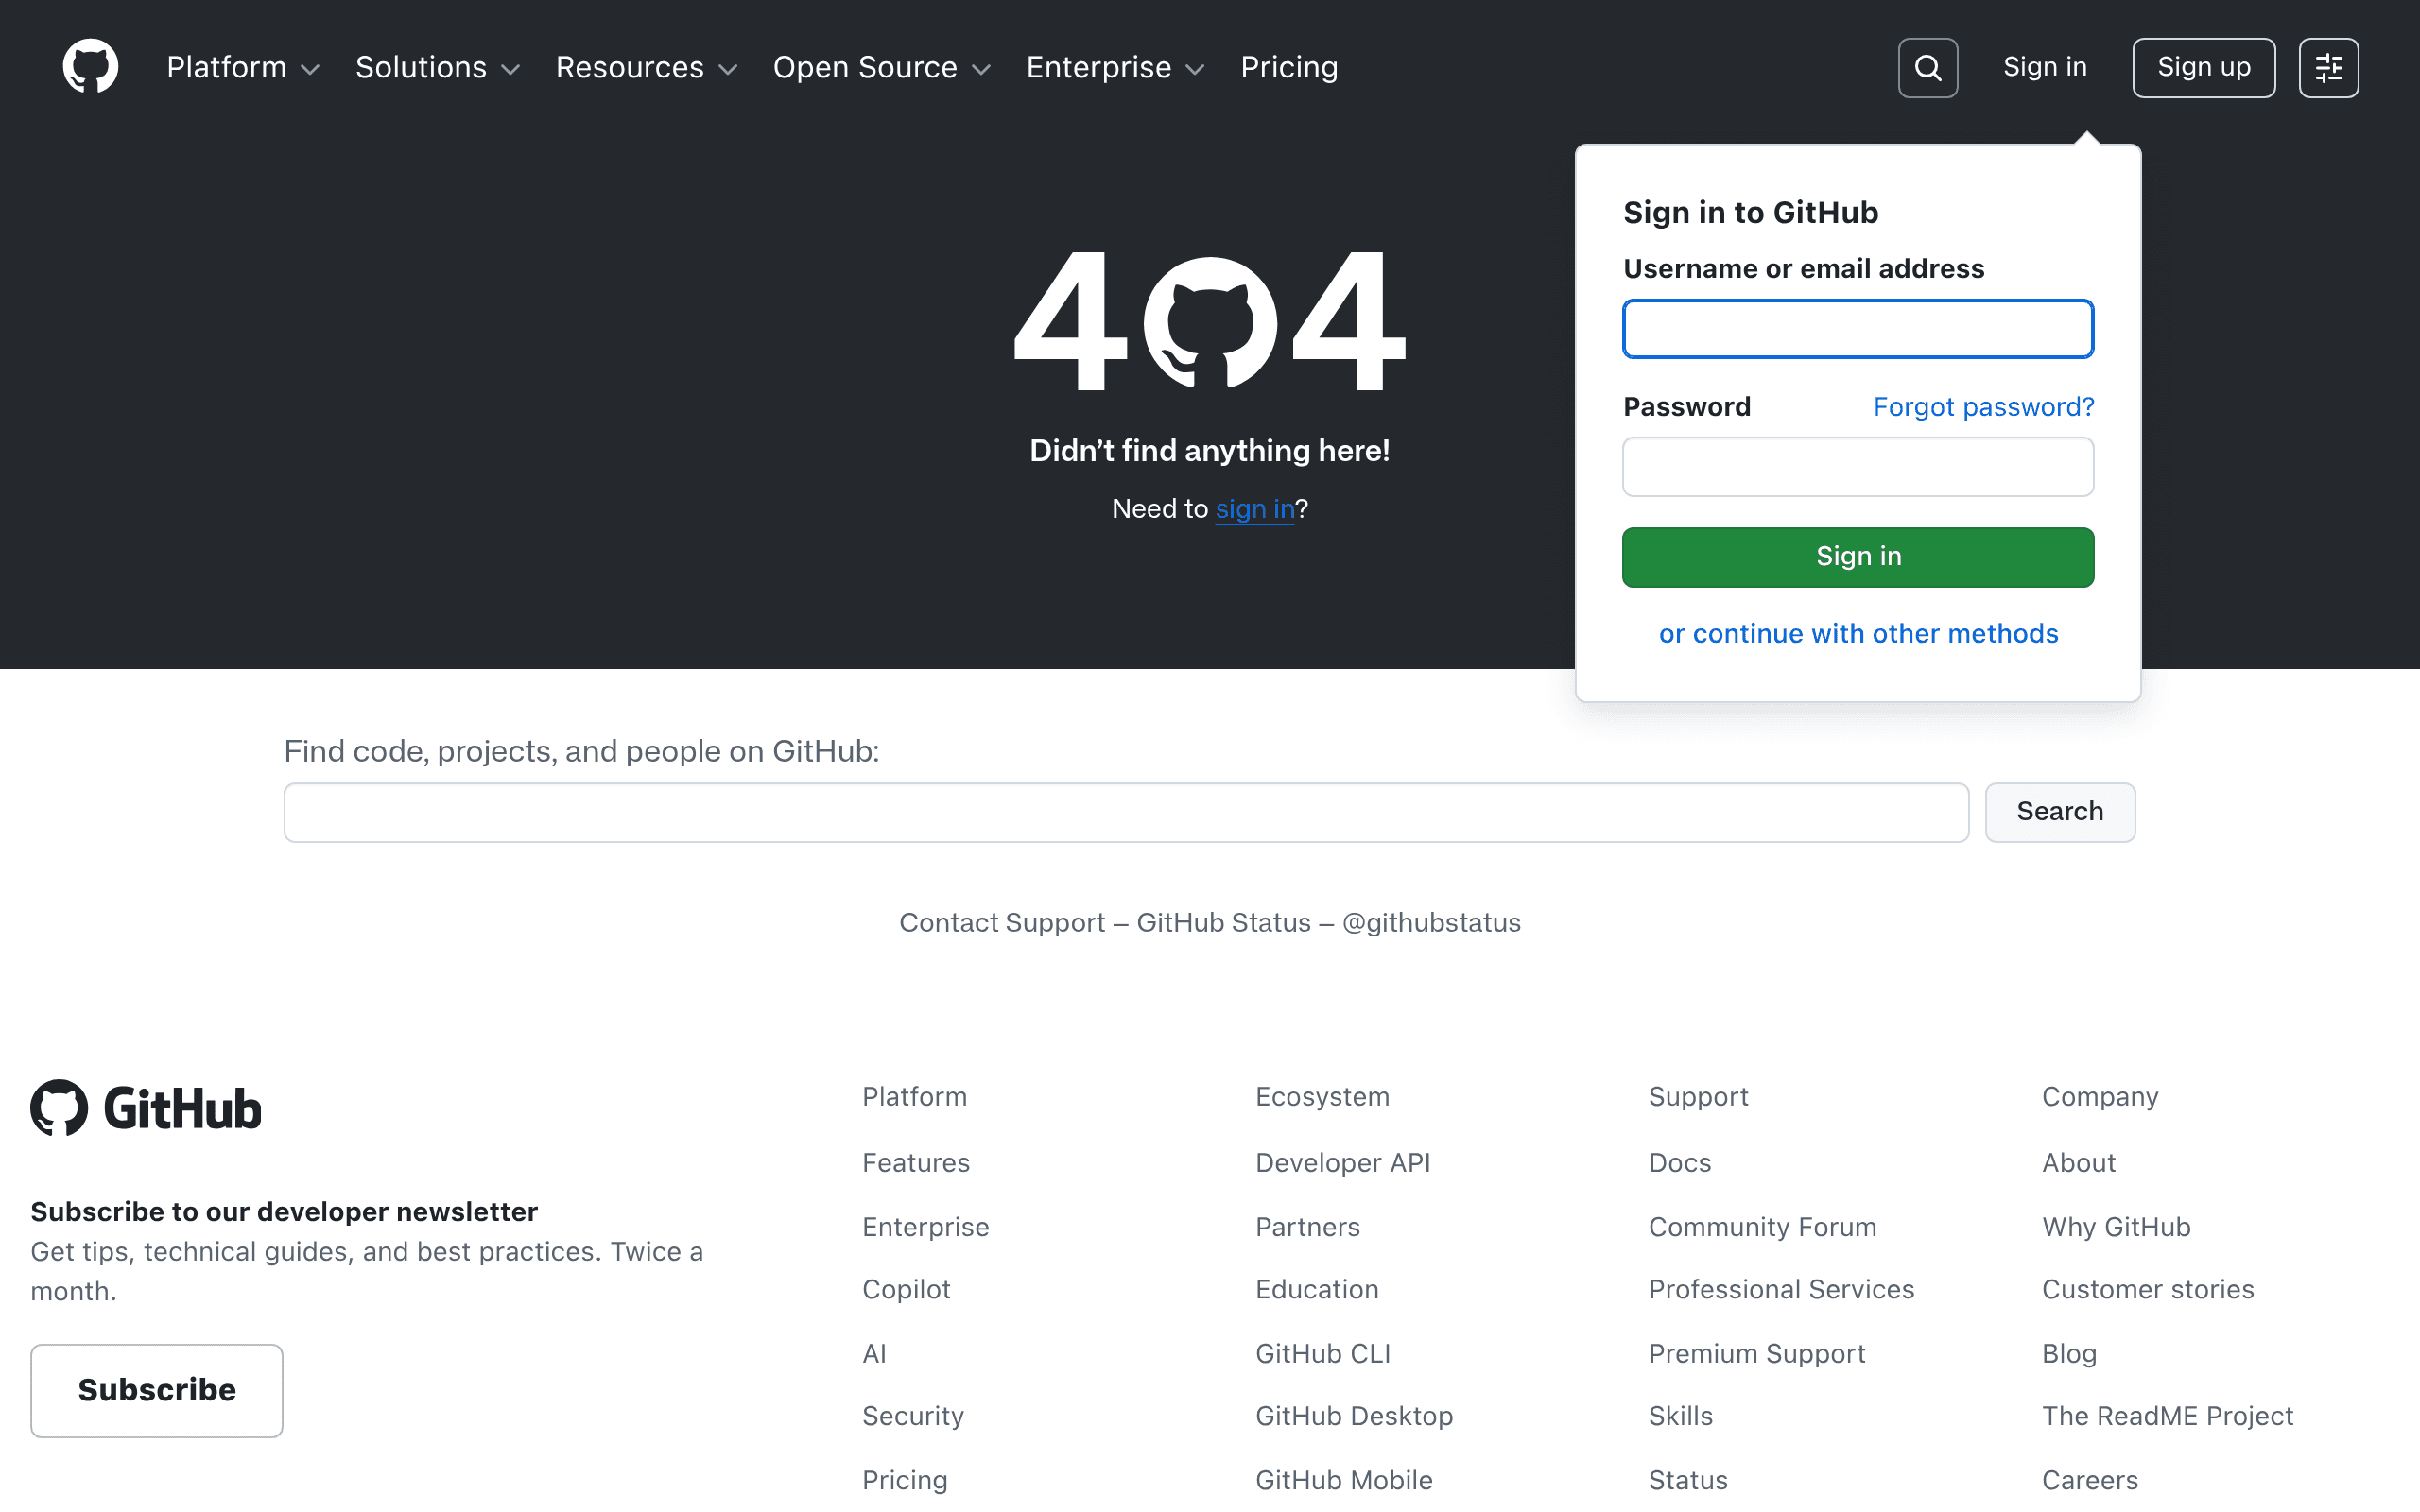Click the Ecosystem footer column heading
The height and width of the screenshot is (1512, 2420).
pos(1322,1097)
